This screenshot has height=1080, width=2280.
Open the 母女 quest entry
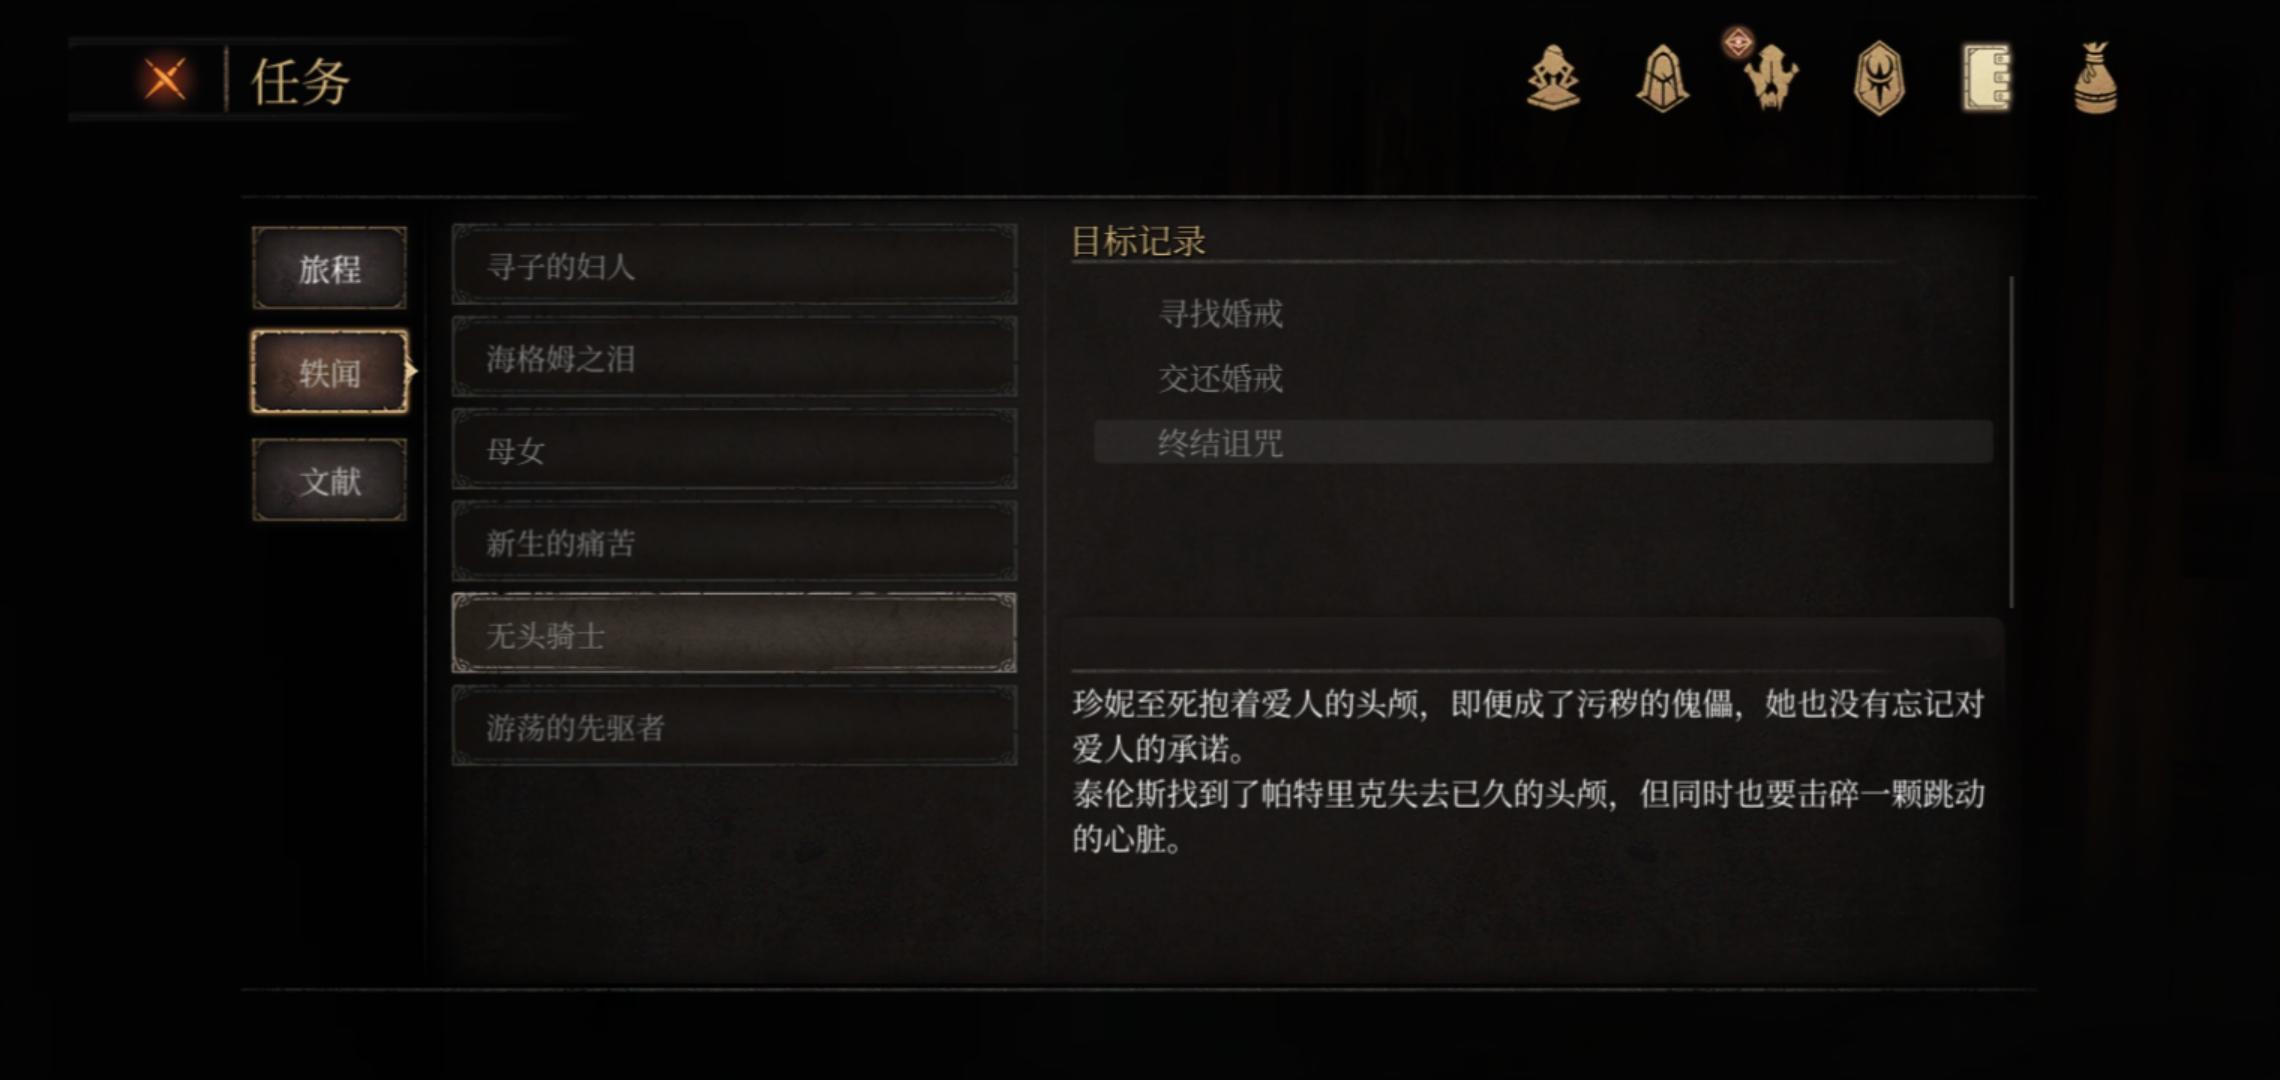pyautogui.click(x=734, y=449)
